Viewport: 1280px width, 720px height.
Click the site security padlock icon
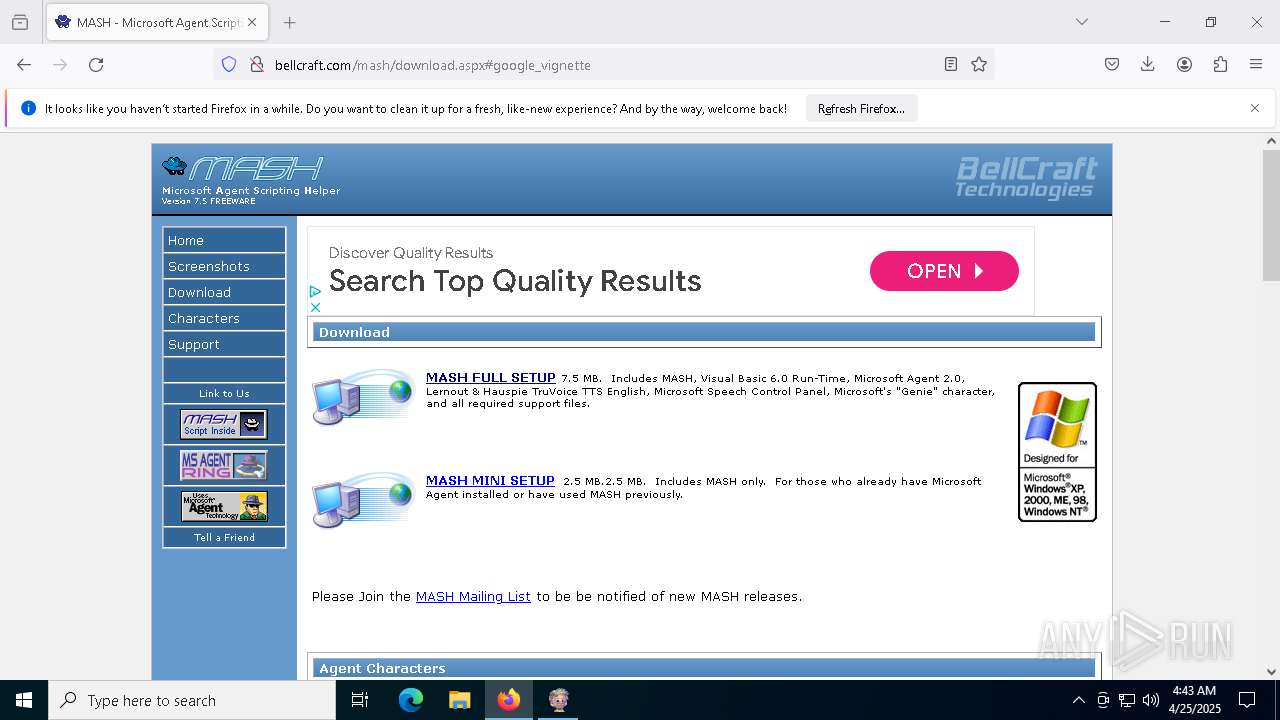(257, 64)
